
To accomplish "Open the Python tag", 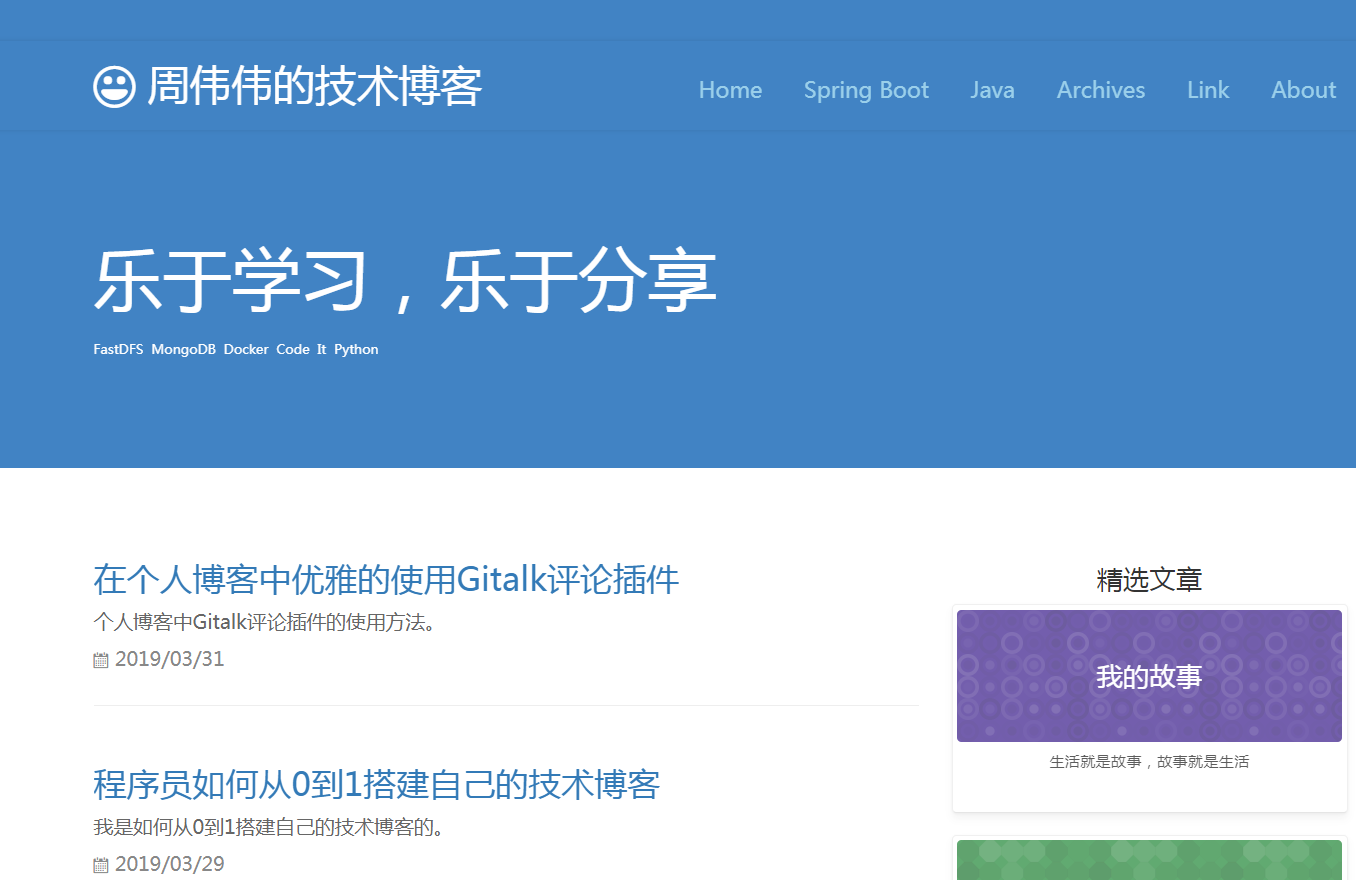I will [356, 349].
